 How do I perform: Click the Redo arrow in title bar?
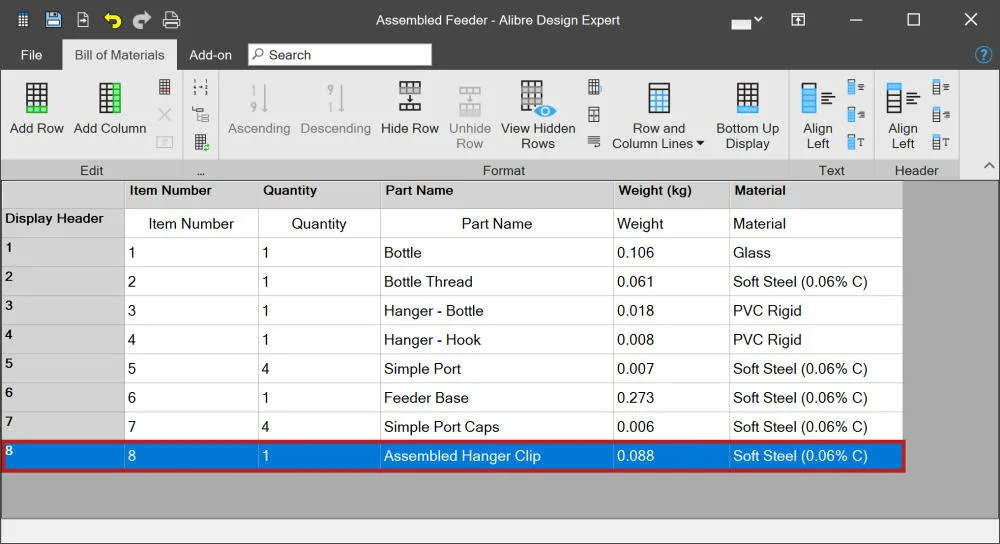pos(142,20)
